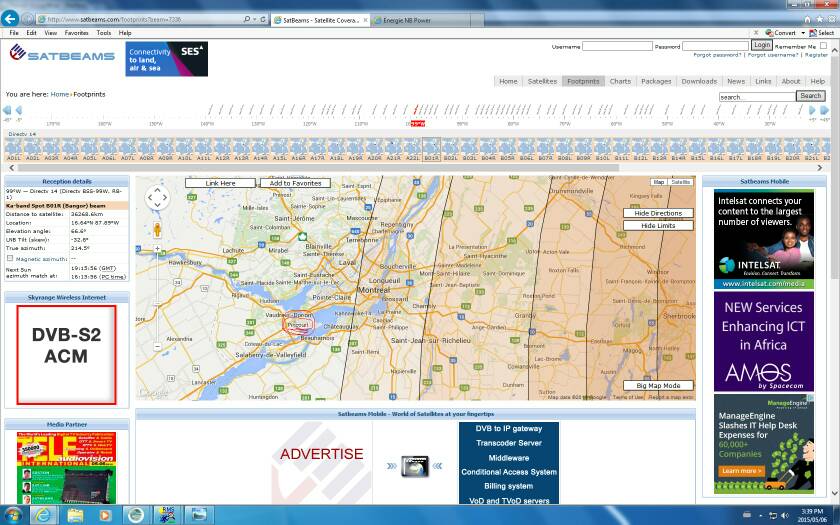Open the browser Favorites menu
The height and width of the screenshot is (525, 840).
coord(76,33)
